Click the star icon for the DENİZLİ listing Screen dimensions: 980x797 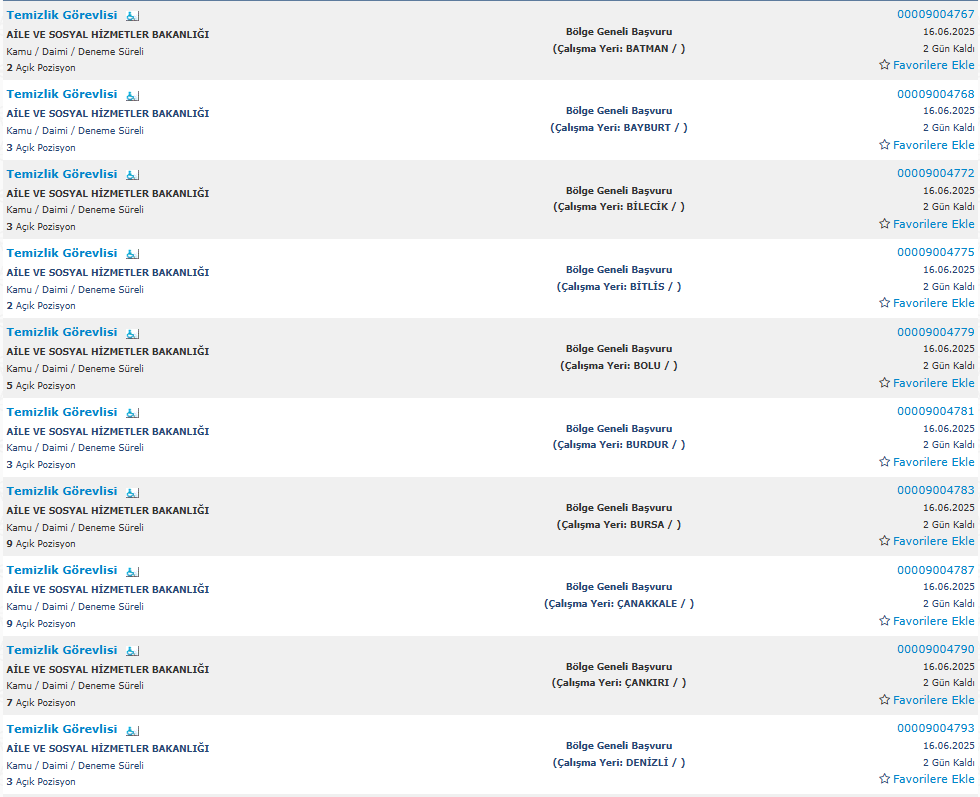884,779
